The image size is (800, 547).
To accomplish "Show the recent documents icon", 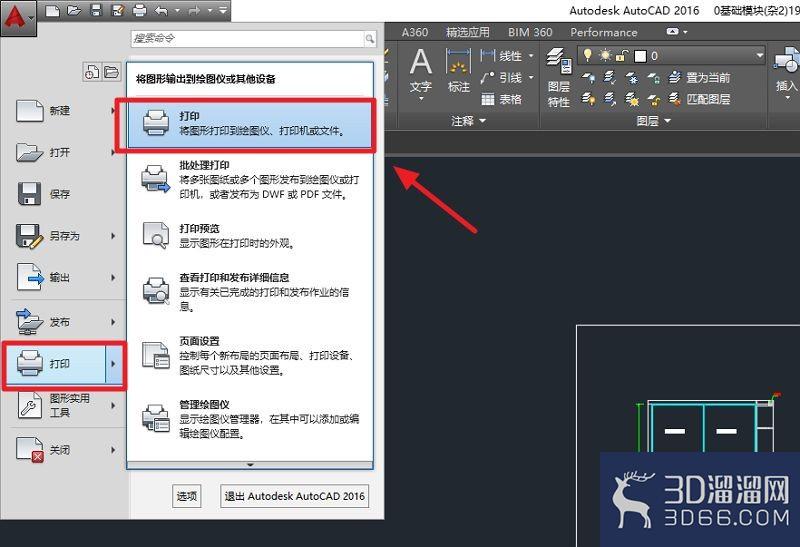I will coord(92,72).
